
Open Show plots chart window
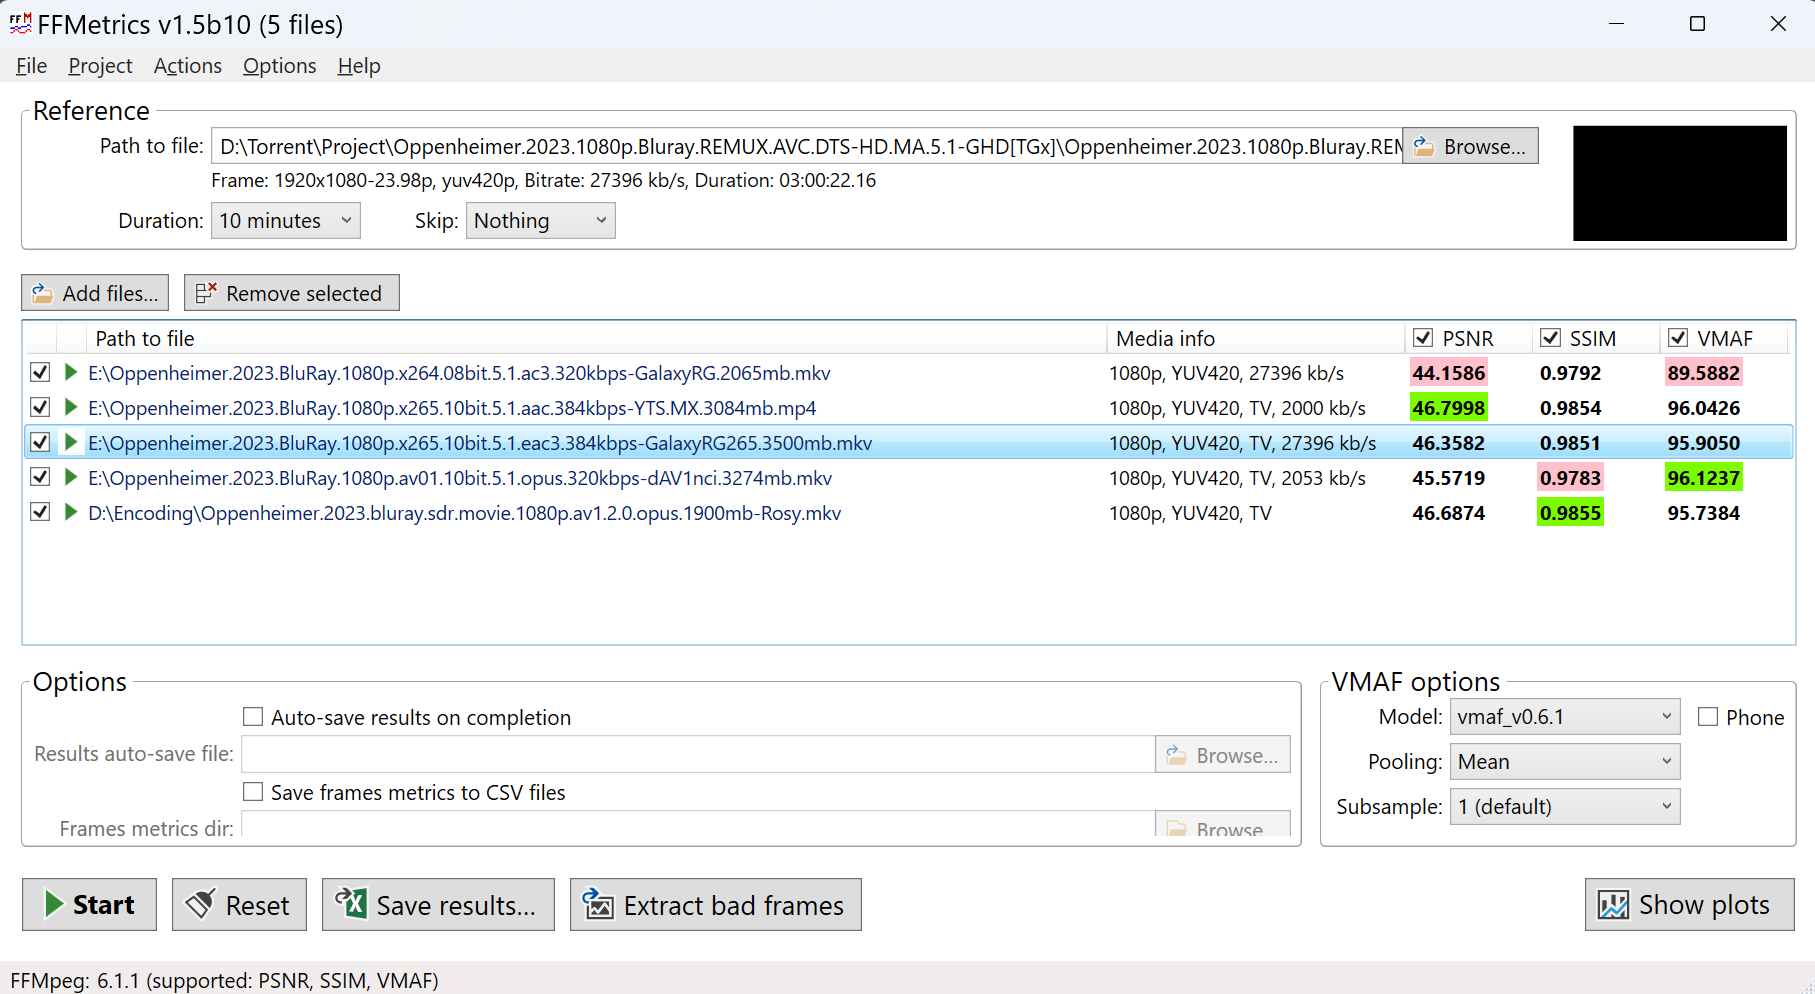1689,905
